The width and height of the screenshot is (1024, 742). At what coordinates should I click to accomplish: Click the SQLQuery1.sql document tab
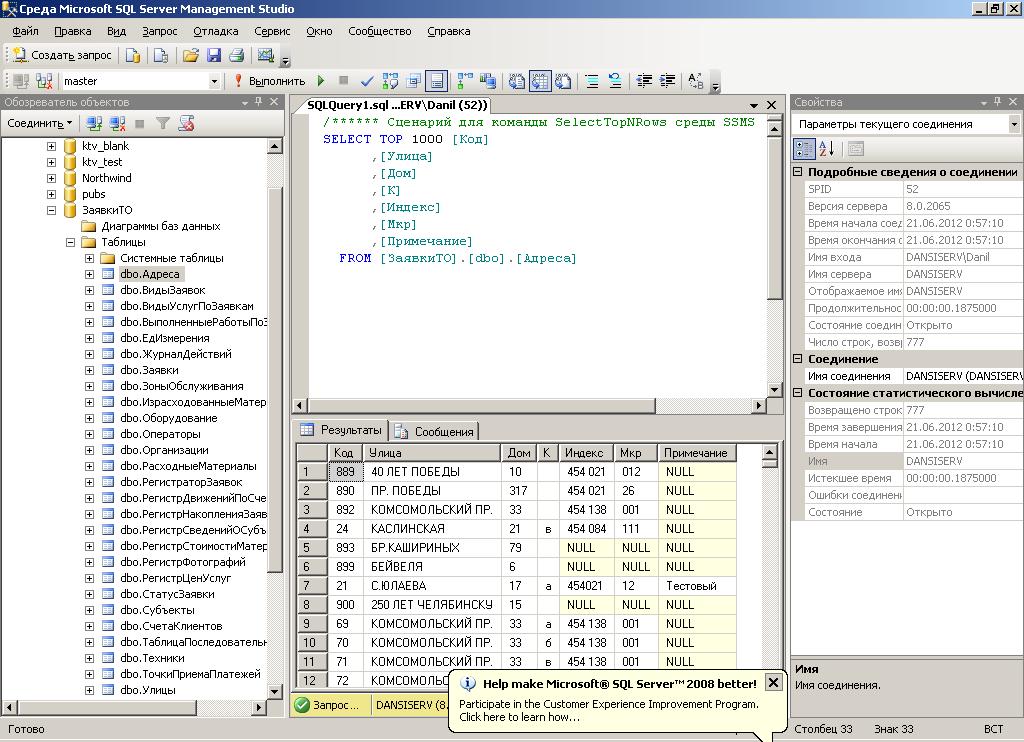click(397, 105)
